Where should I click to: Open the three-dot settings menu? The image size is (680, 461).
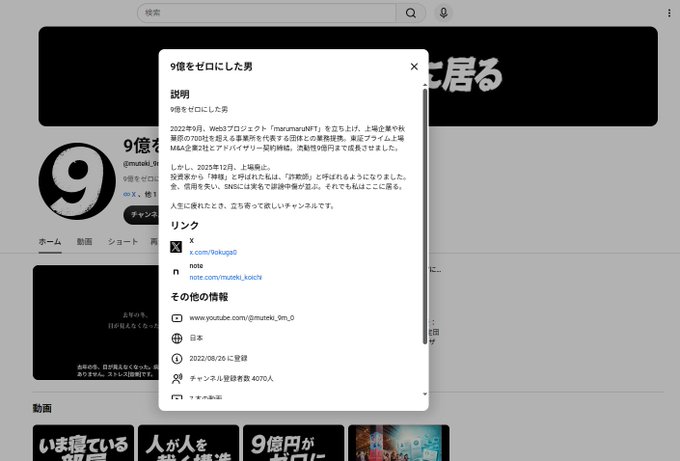point(669,13)
